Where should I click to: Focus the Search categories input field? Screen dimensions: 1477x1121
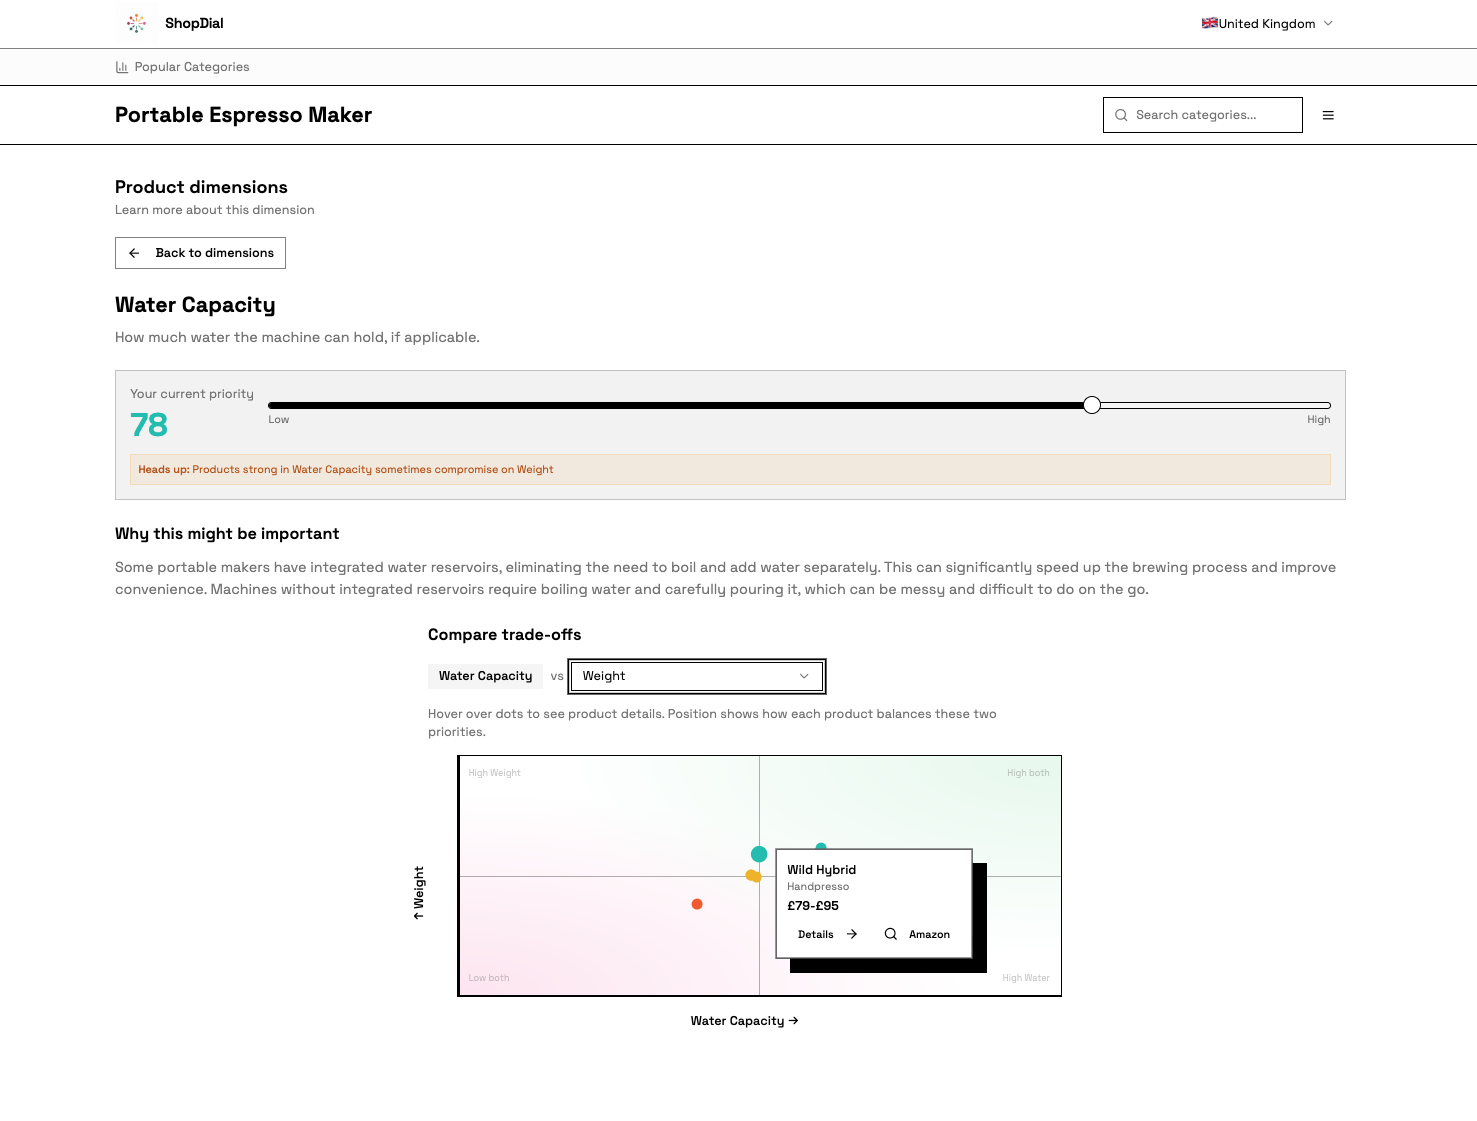[1203, 115]
